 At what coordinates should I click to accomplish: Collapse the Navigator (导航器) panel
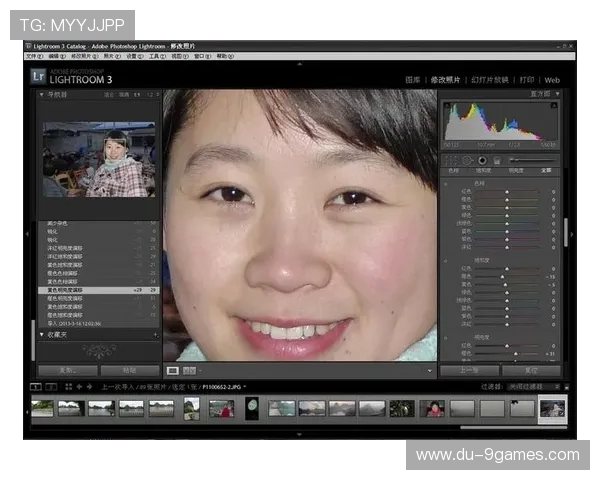tap(42, 94)
